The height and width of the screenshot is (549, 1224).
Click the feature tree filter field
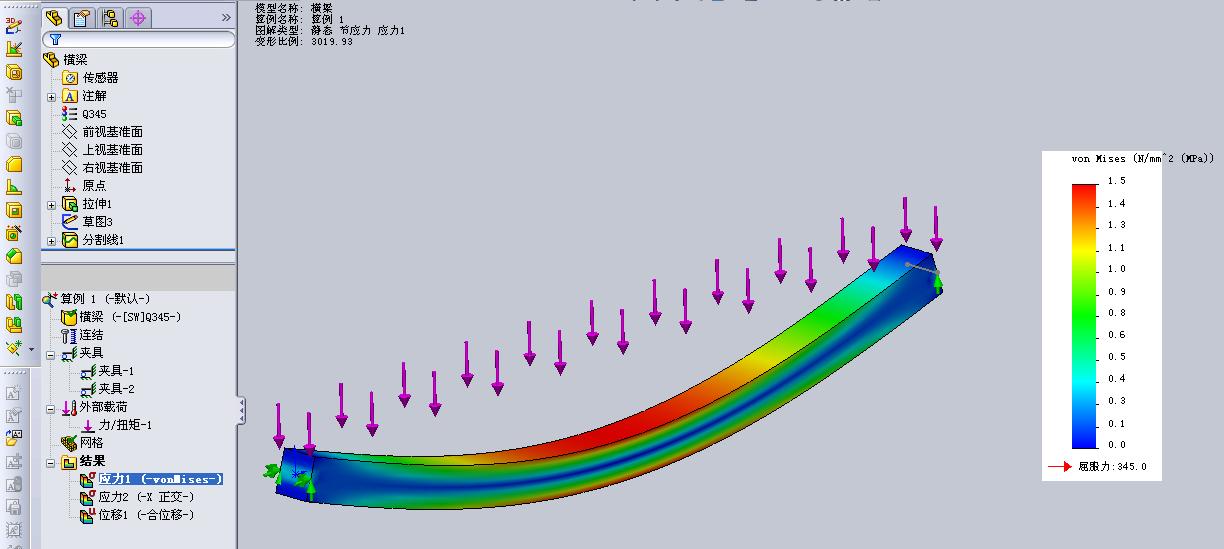138,39
